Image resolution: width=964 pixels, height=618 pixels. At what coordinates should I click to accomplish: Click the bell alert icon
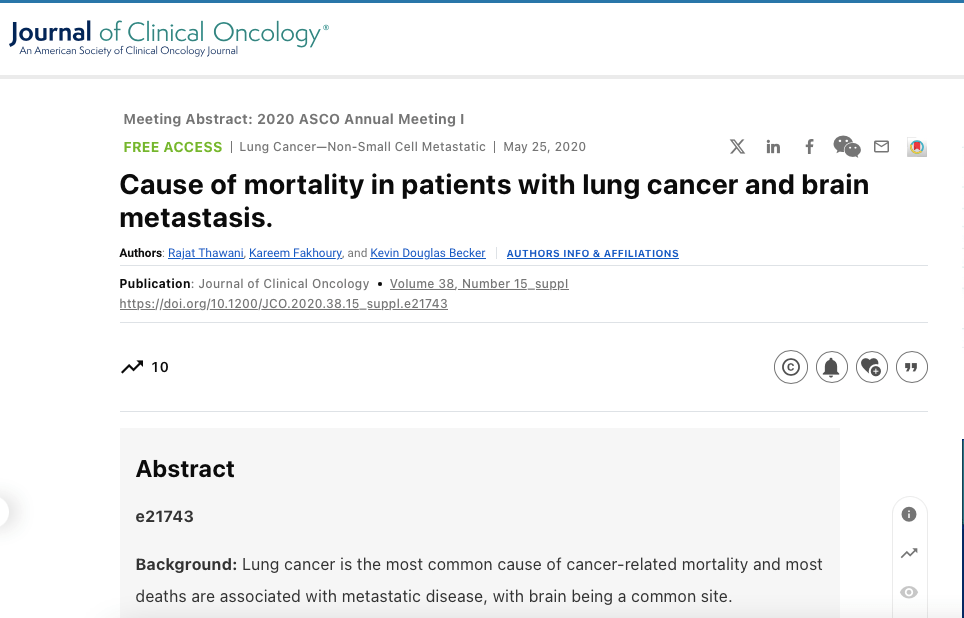[x=831, y=367]
